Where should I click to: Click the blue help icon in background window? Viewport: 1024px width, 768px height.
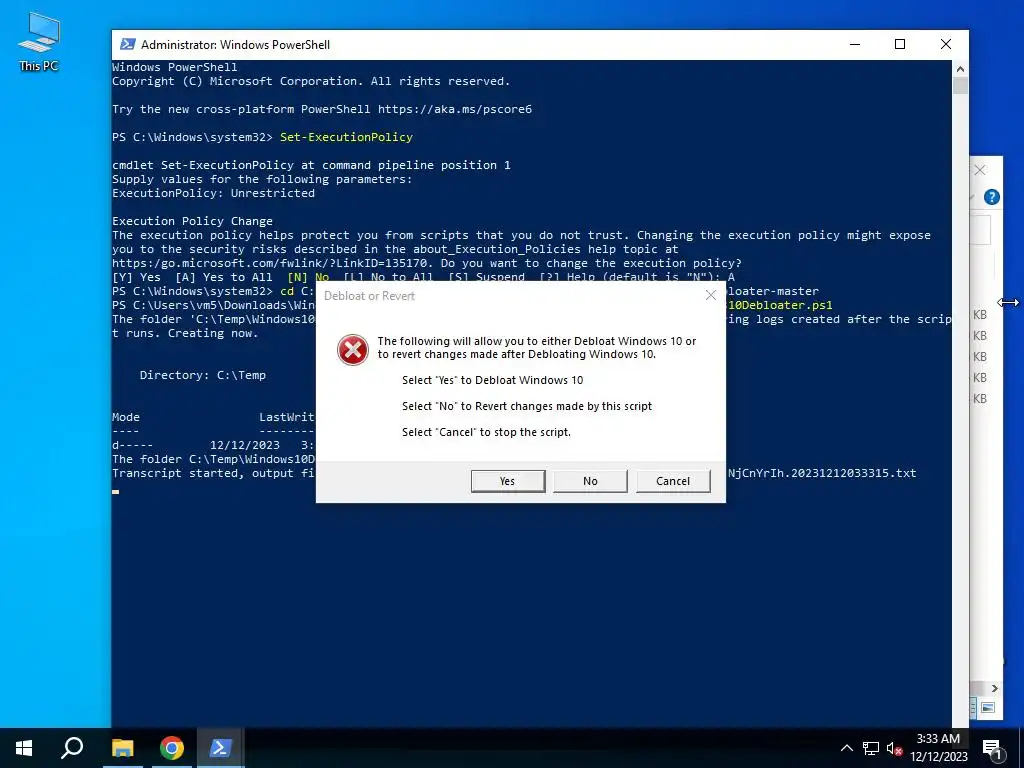click(x=991, y=197)
